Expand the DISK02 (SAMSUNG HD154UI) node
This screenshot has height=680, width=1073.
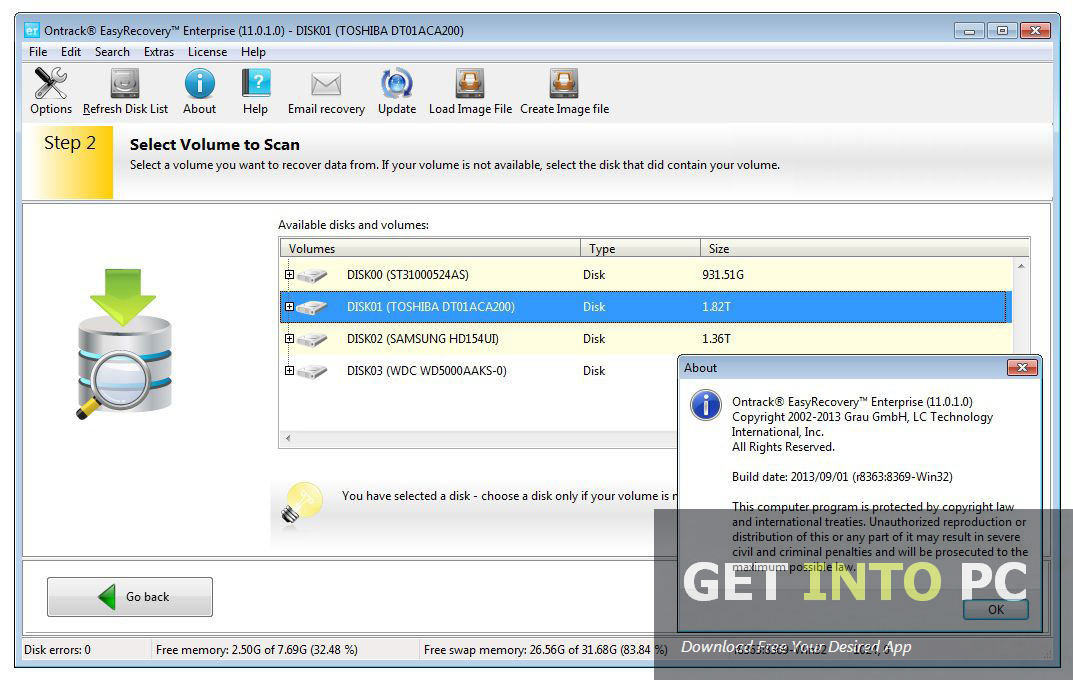pos(289,339)
